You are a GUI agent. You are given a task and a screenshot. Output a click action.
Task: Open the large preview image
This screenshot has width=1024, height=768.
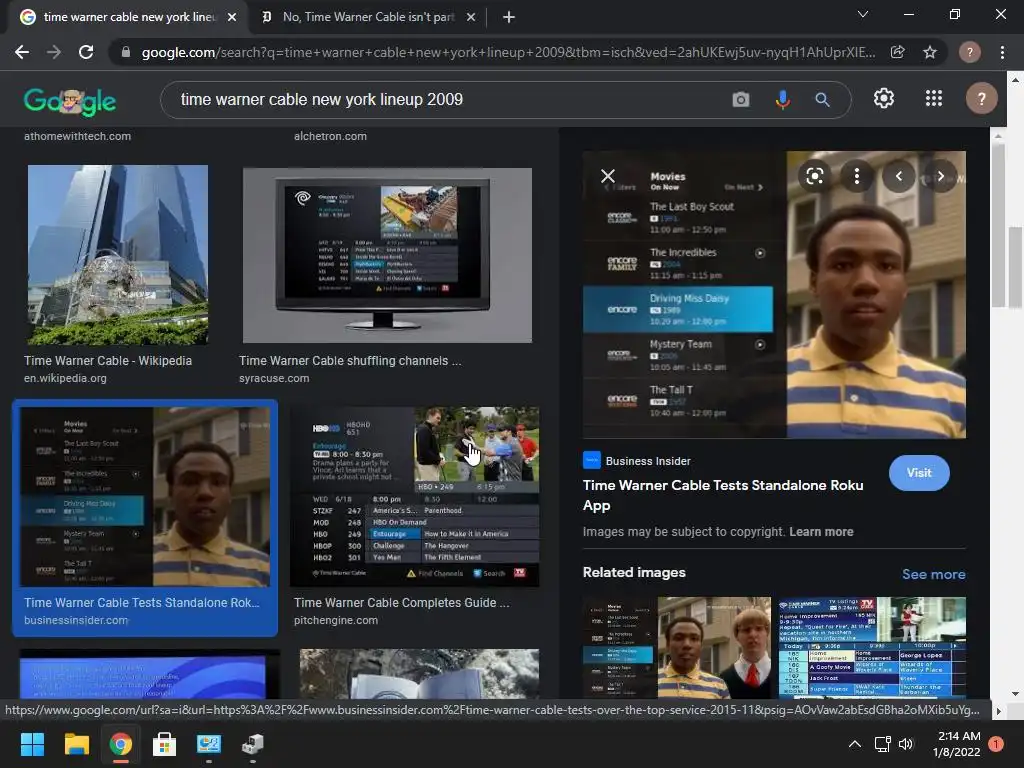point(774,295)
